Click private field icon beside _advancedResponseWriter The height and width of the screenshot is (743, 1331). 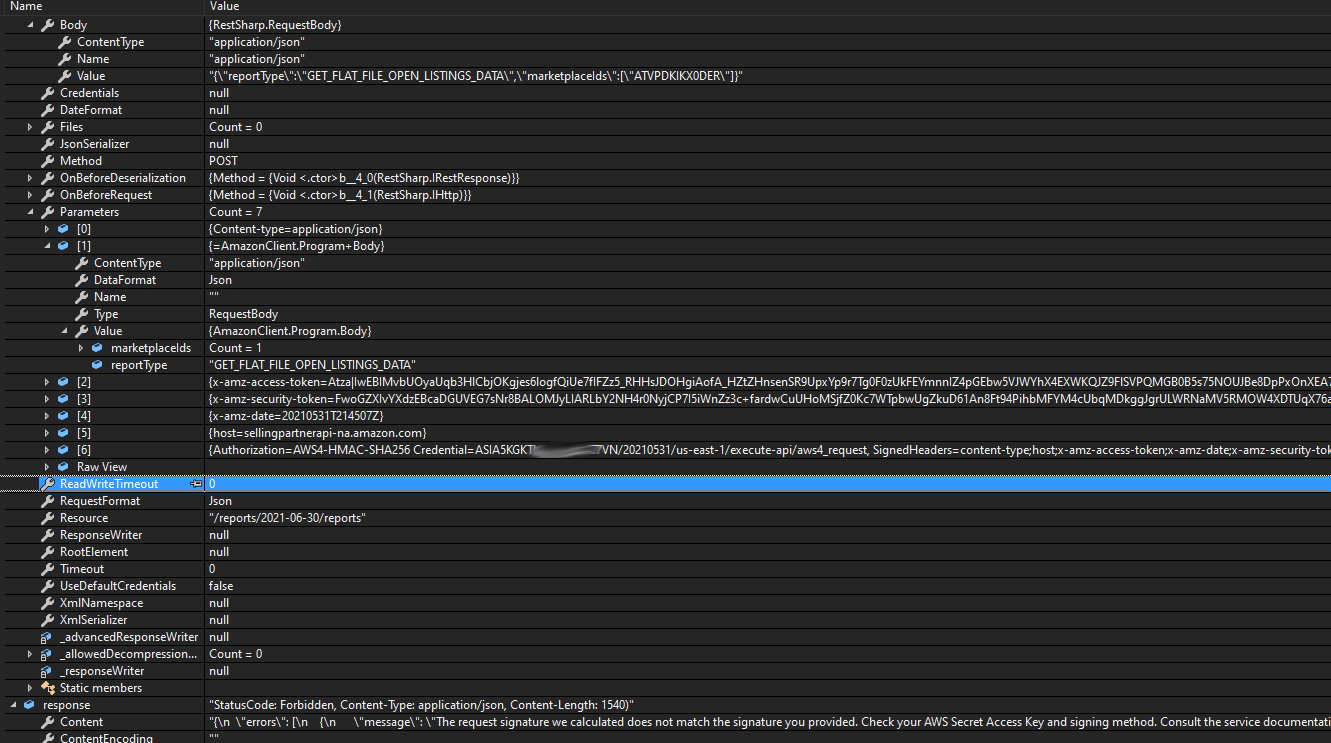tap(47, 637)
